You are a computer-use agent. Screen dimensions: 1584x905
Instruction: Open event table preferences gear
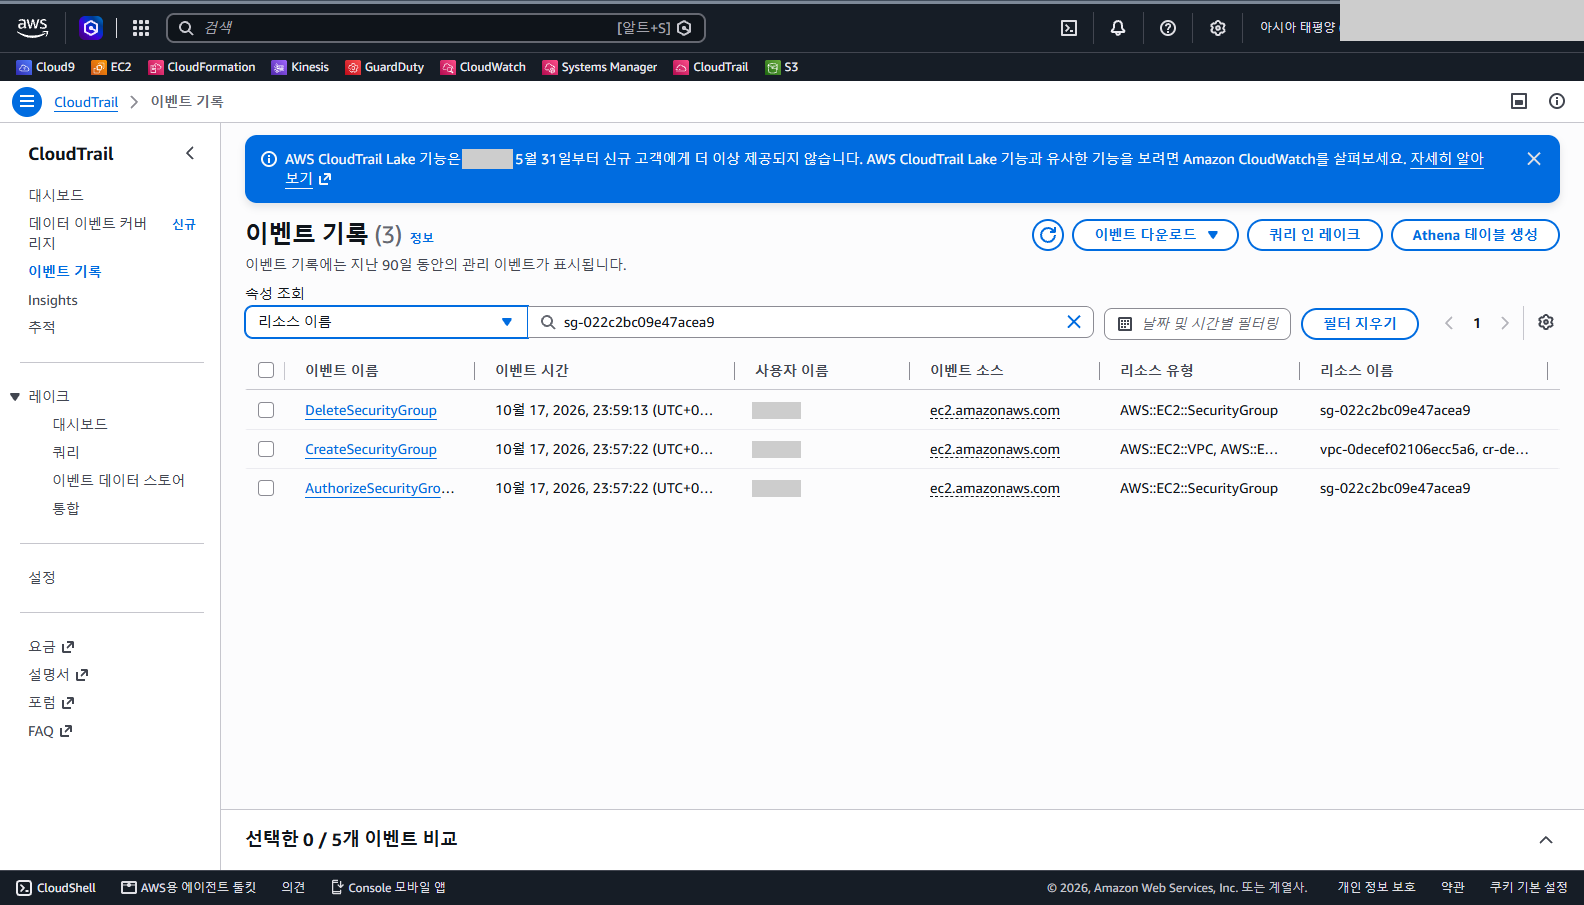click(1546, 322)
